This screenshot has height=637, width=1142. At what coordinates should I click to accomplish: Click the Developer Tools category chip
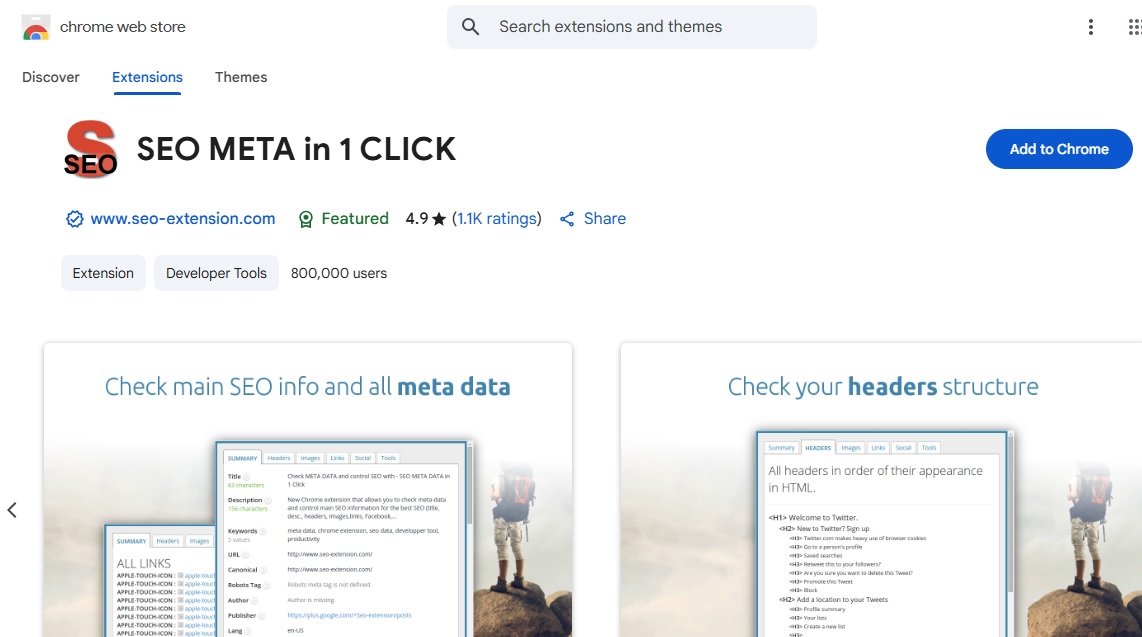pos(216,273)
